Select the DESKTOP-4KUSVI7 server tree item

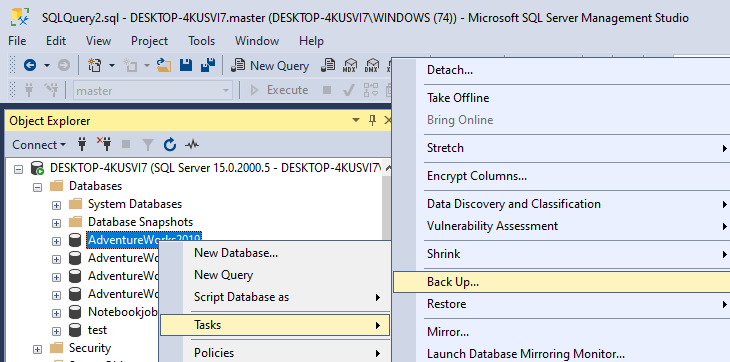coord(216,168)
